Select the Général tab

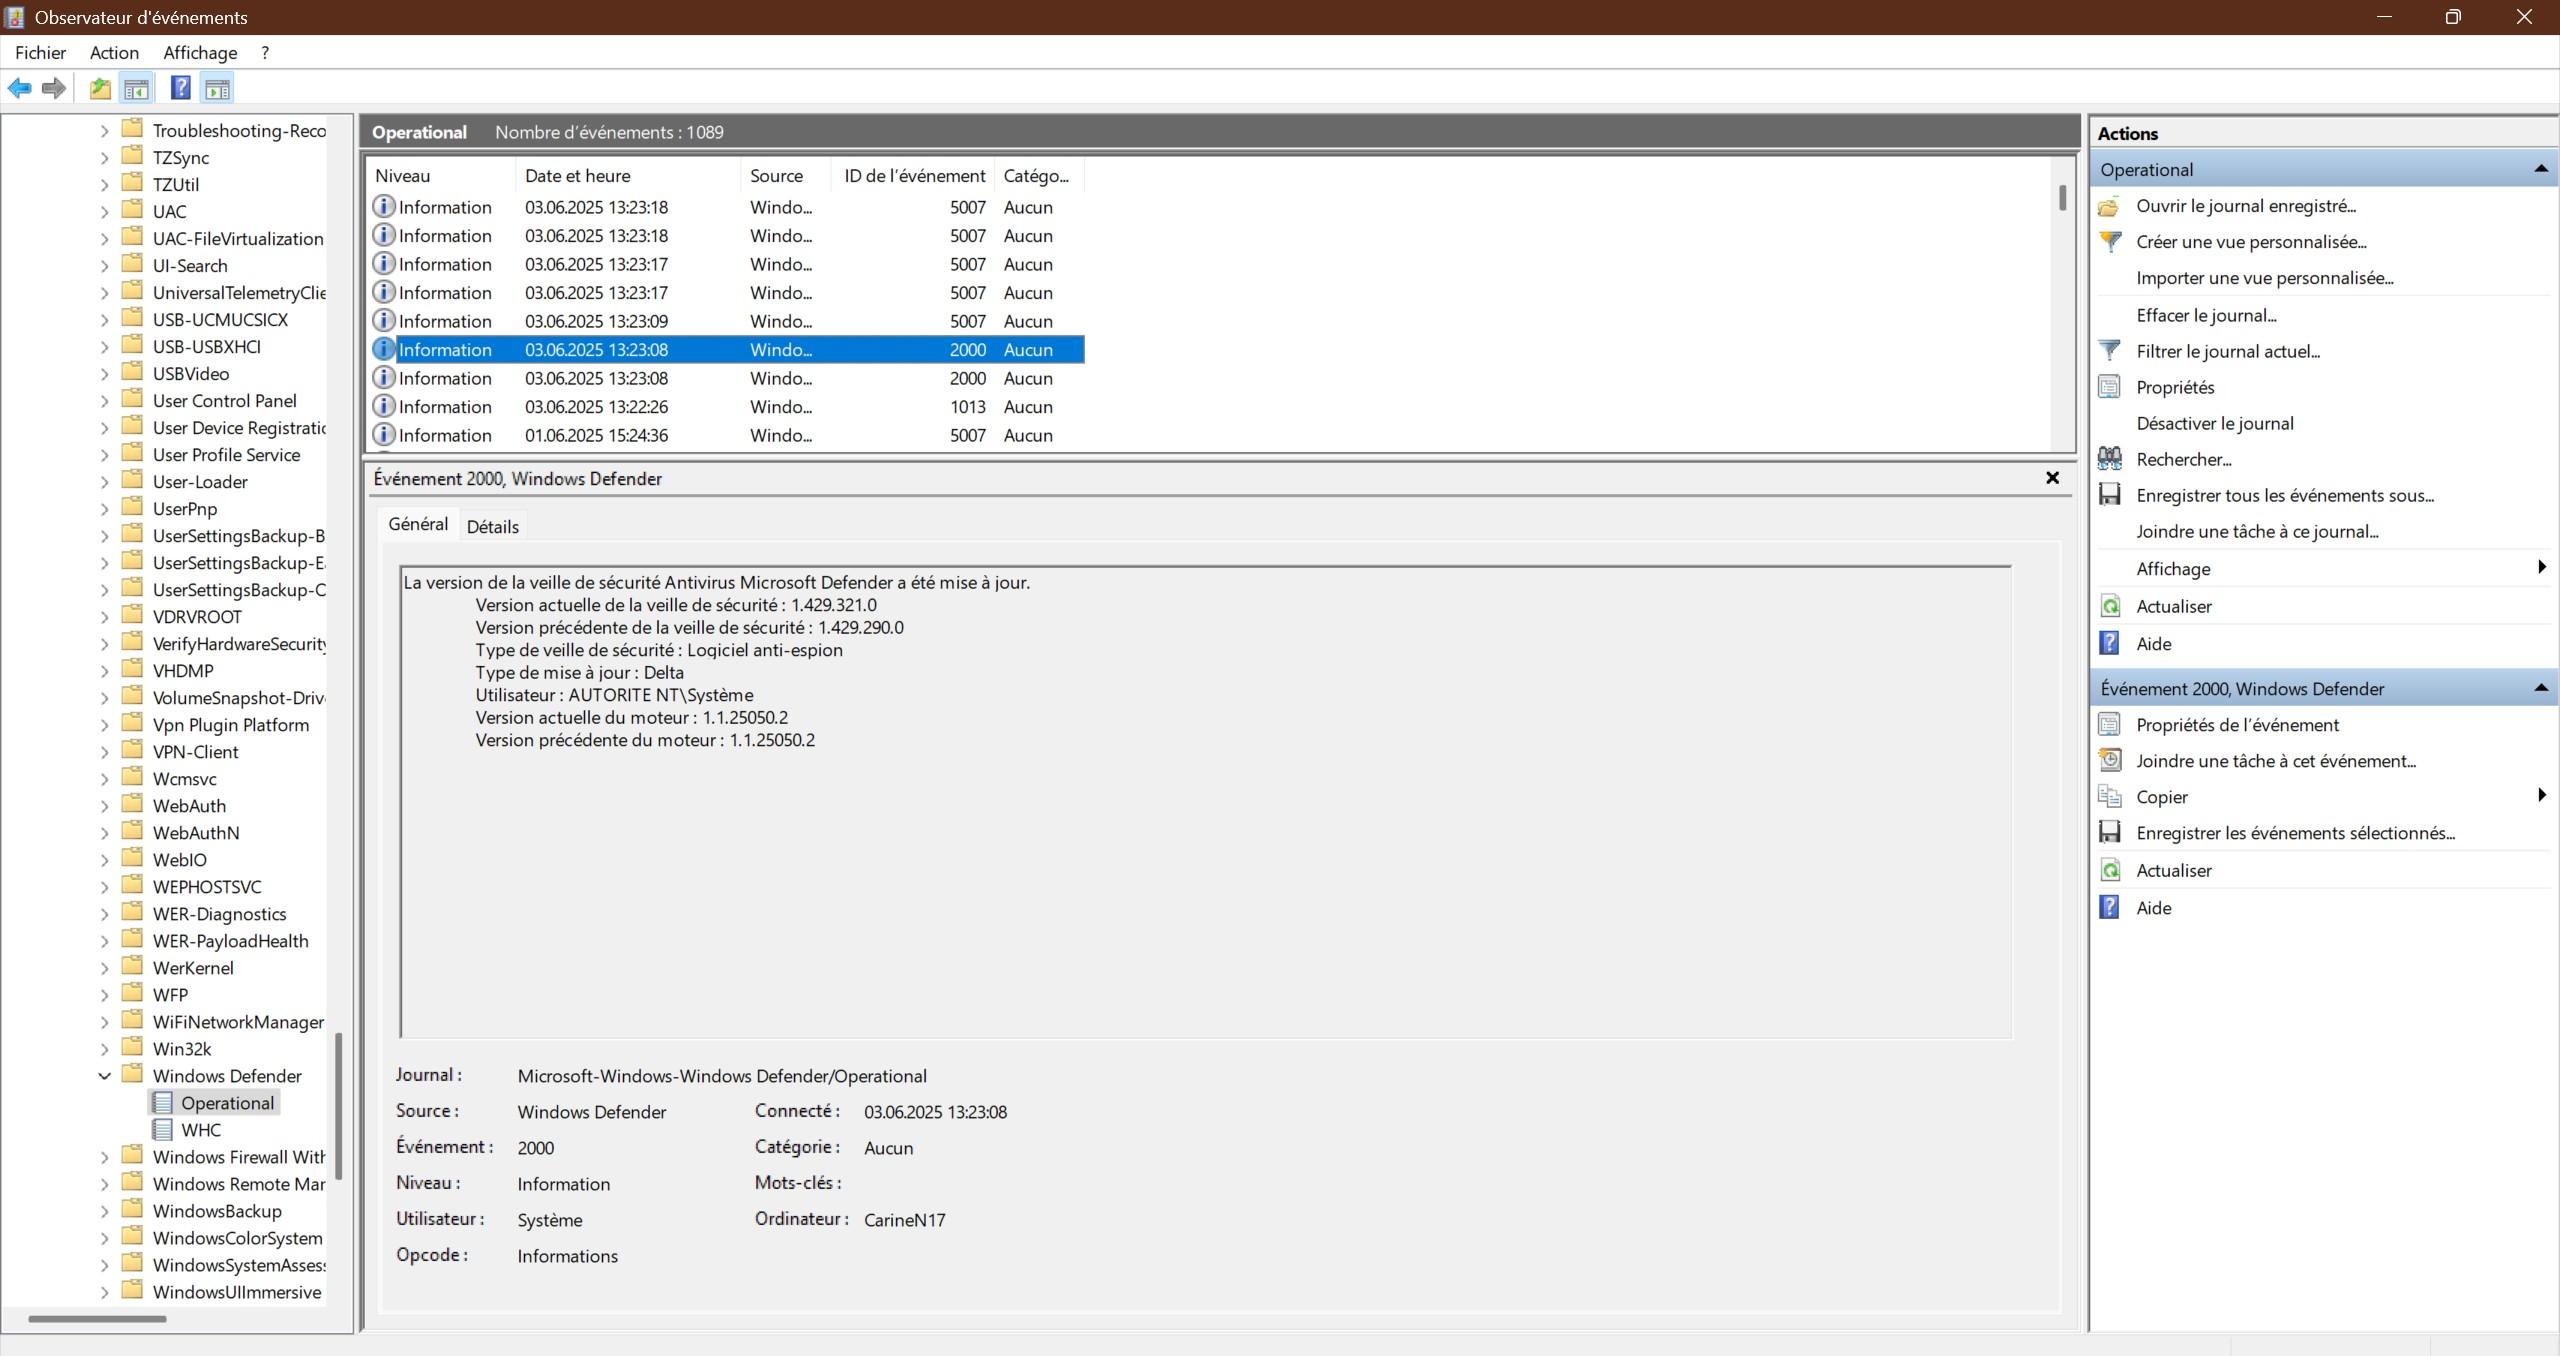click(418, 524)
